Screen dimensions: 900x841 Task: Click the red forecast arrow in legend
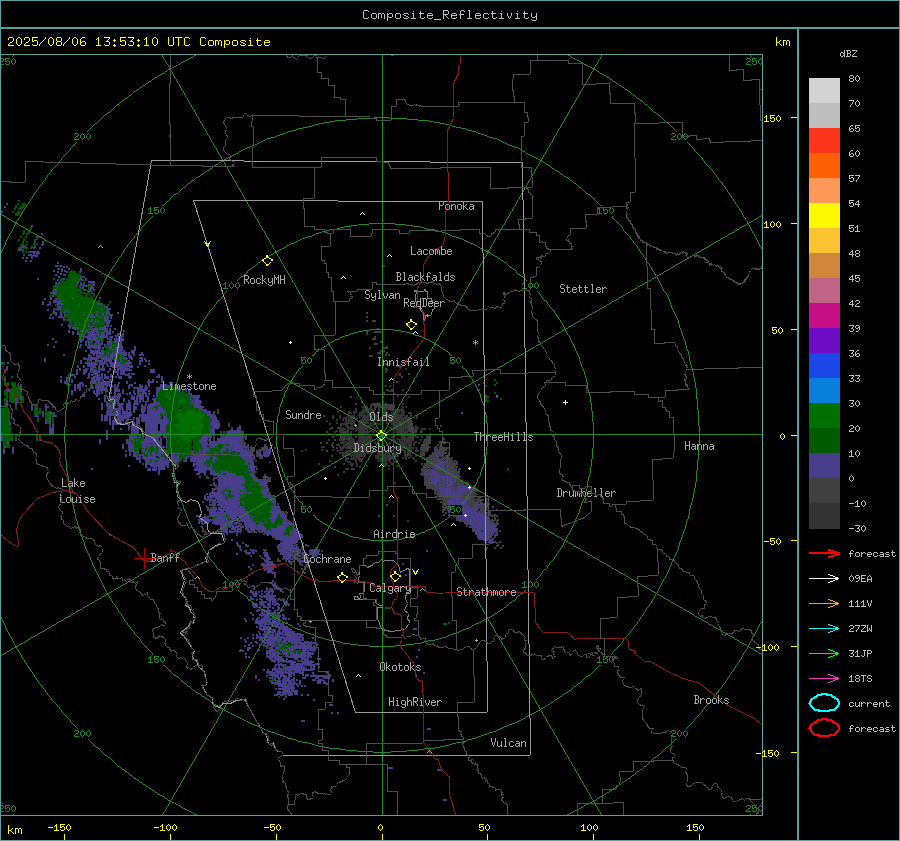coord(824,553)
